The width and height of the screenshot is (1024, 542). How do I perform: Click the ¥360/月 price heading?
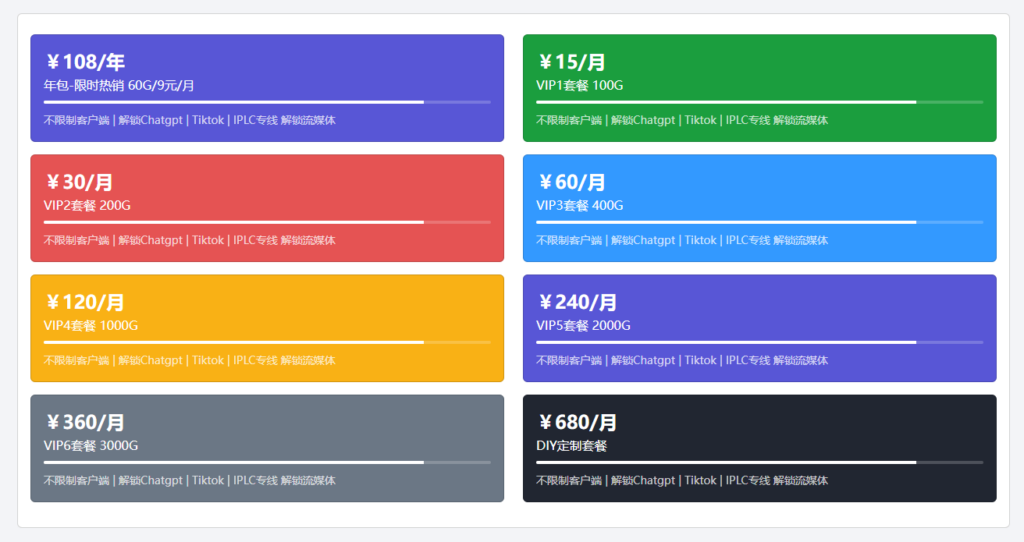click(85, 422)
